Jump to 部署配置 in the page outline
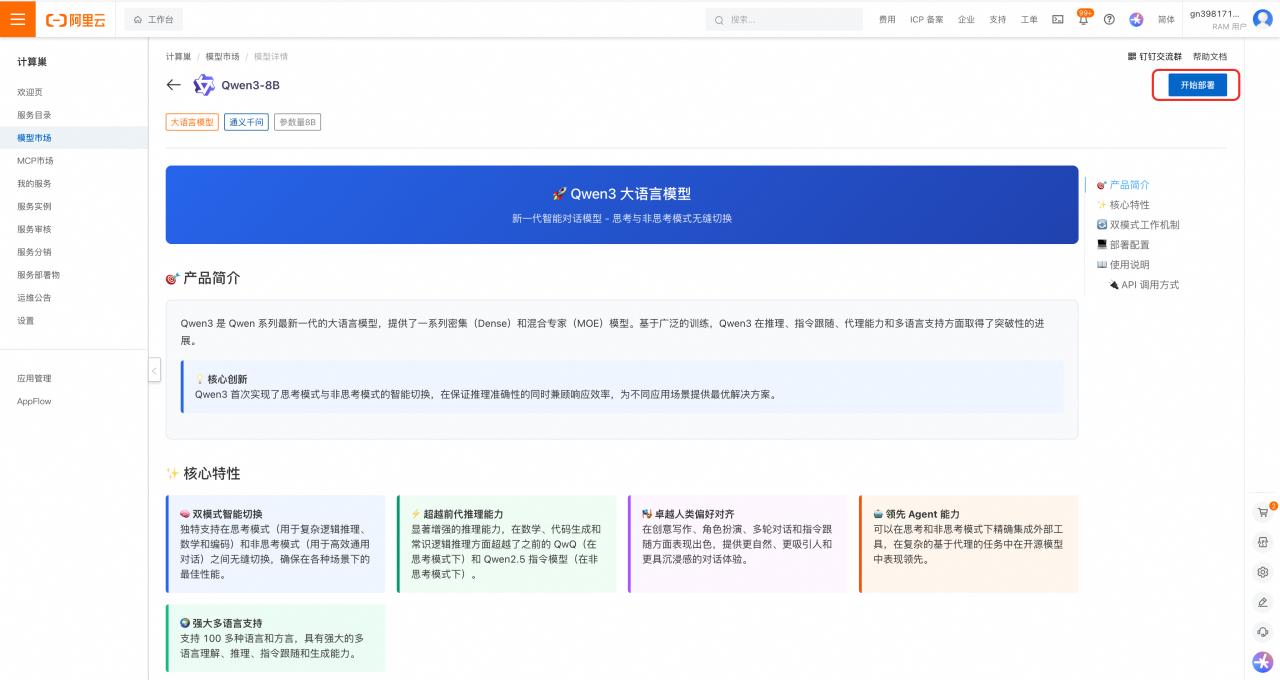 point(1123,245)
